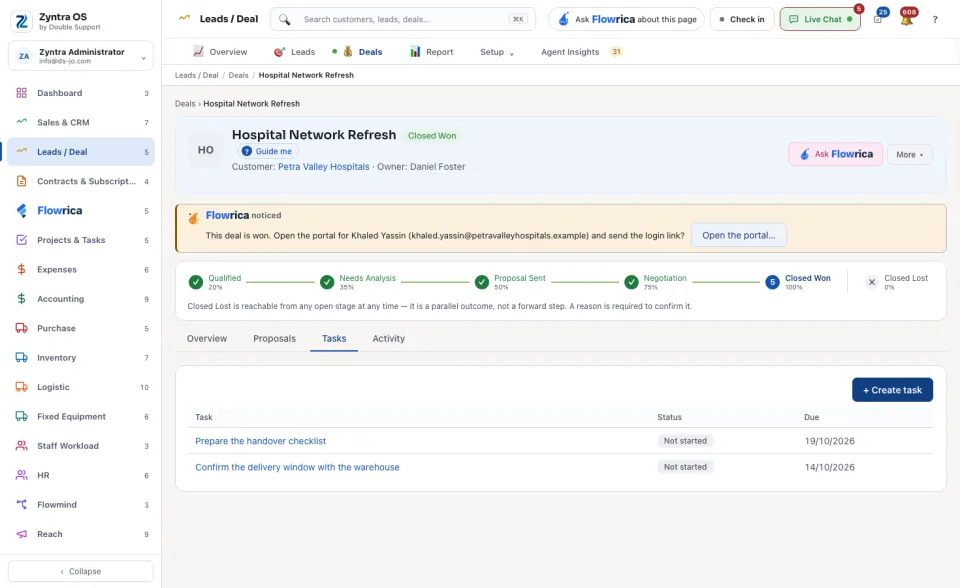This screenshot has height=588, width=960.
Task: Open the Logistic sidebar icon
Action: click(x=21, y=387)
